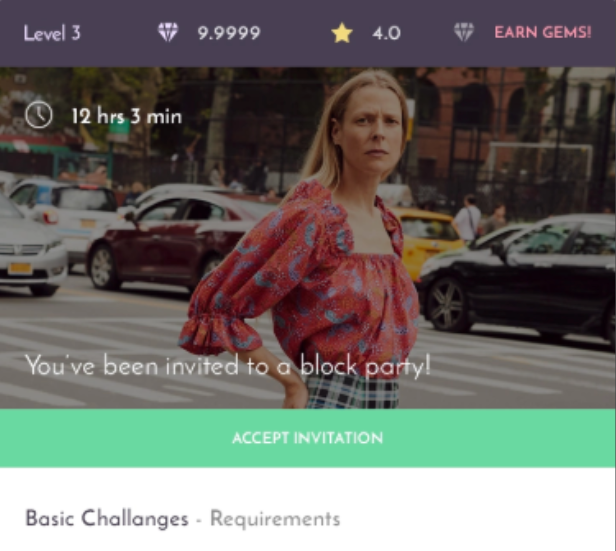
Task: Select the Level 3 indicator
Action: tap(52, 33)
